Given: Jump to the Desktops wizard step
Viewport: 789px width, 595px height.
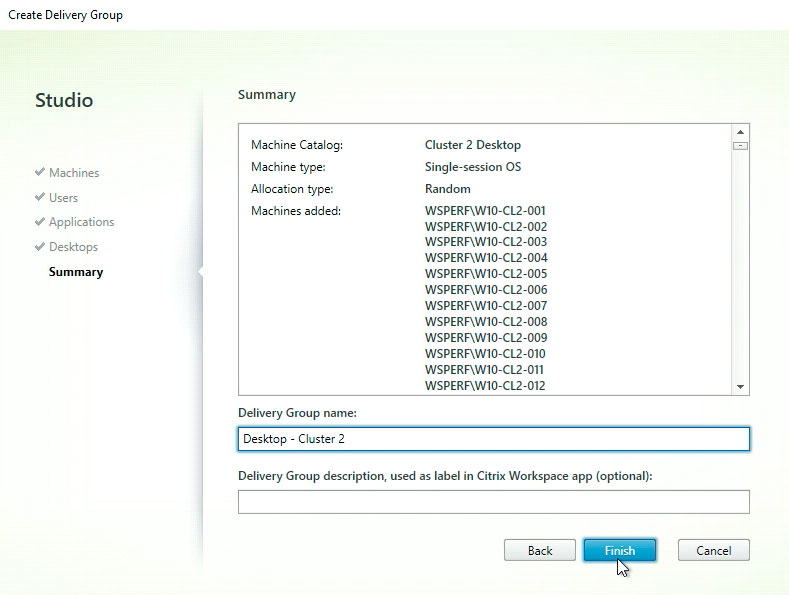Looking at the screenshot, I should pyautogui.click(x=73, y=247).
